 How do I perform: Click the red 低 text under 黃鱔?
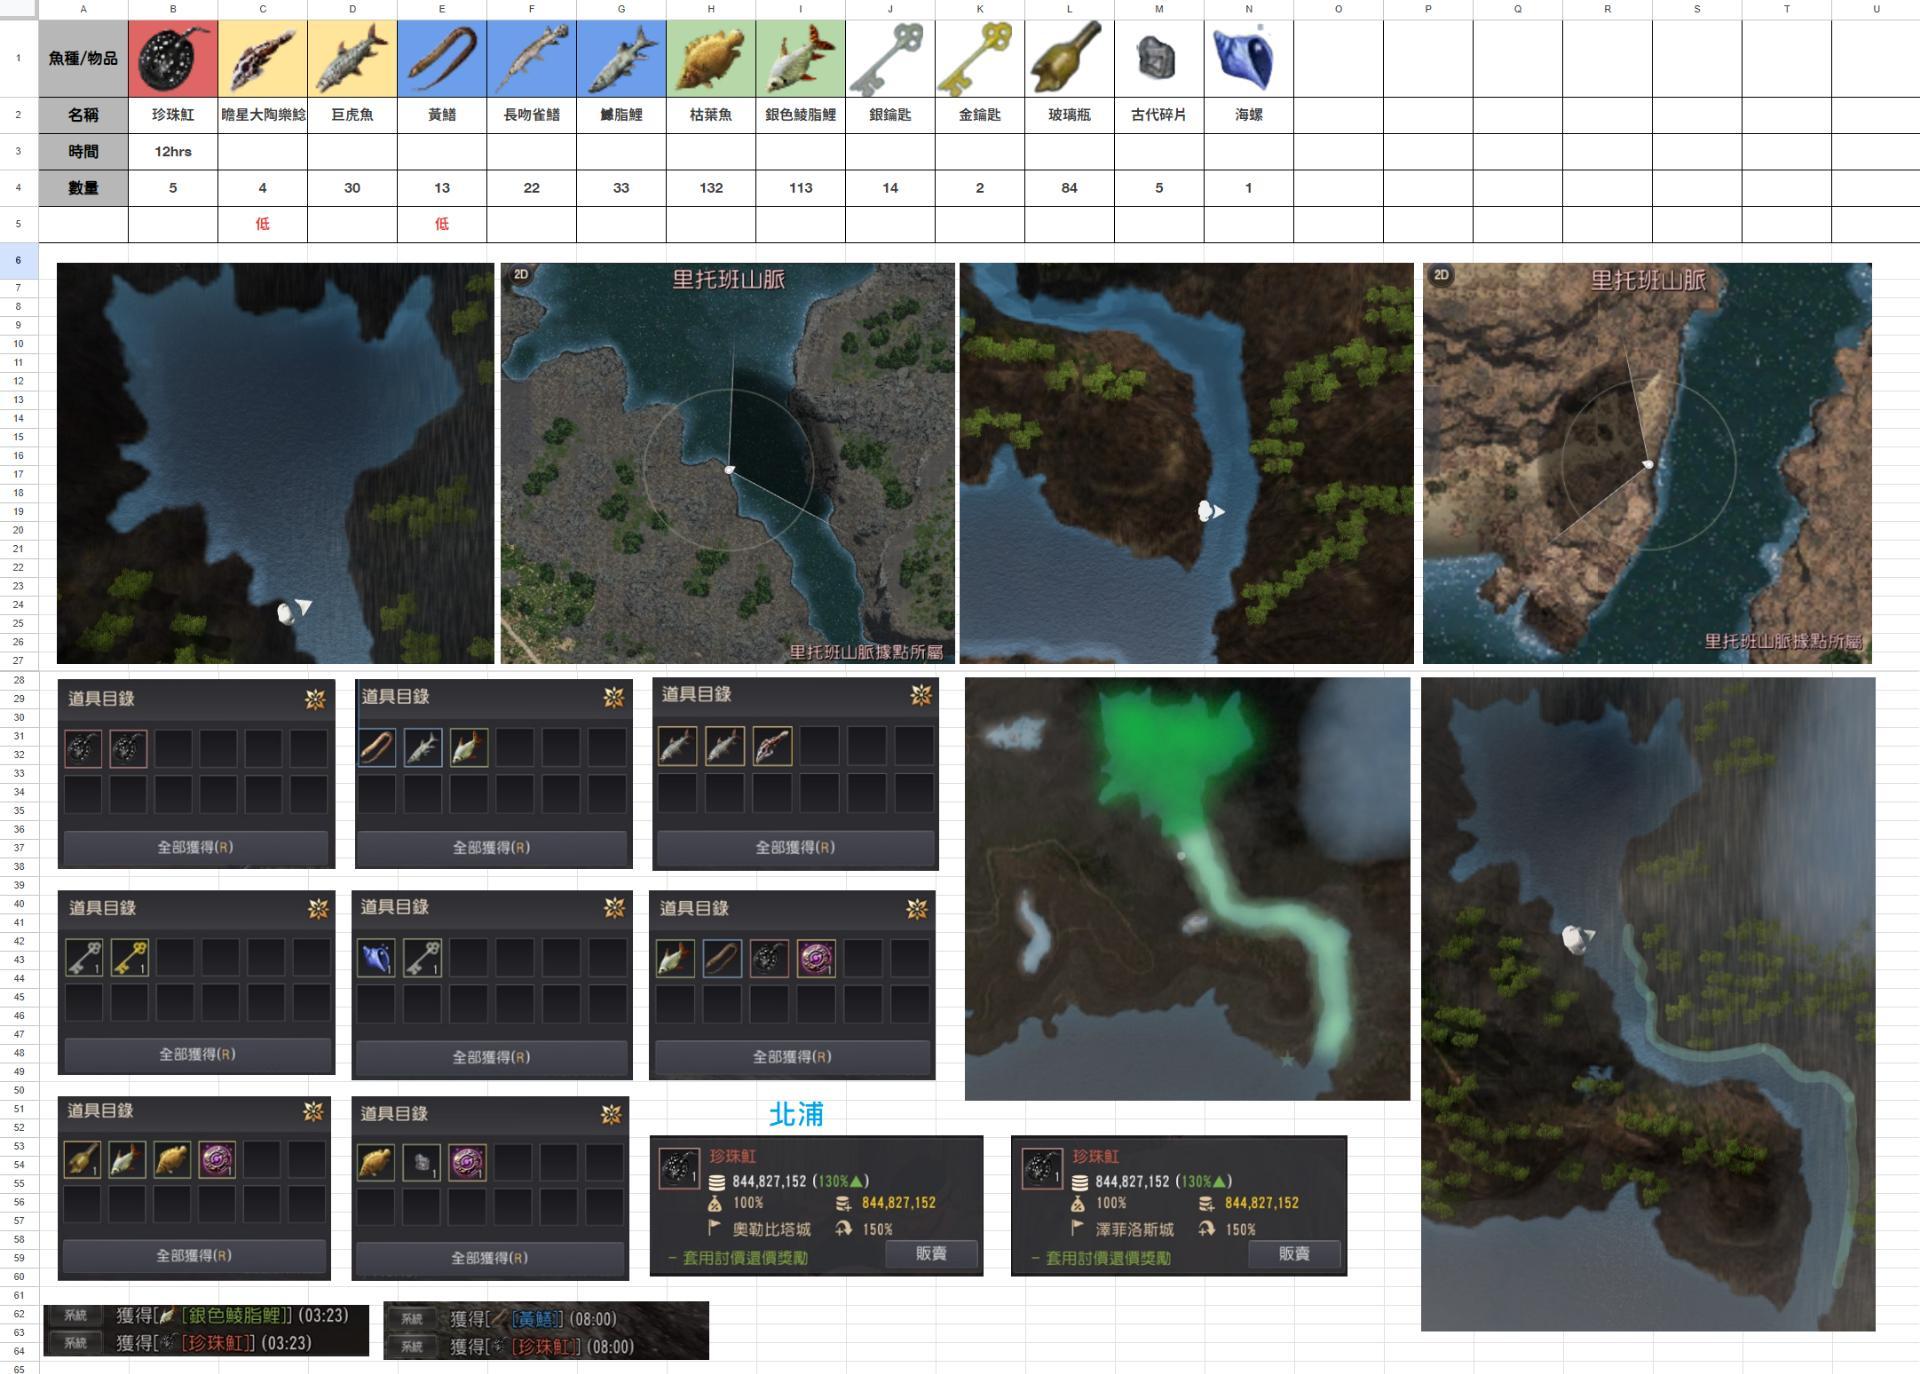coord(441,224)
